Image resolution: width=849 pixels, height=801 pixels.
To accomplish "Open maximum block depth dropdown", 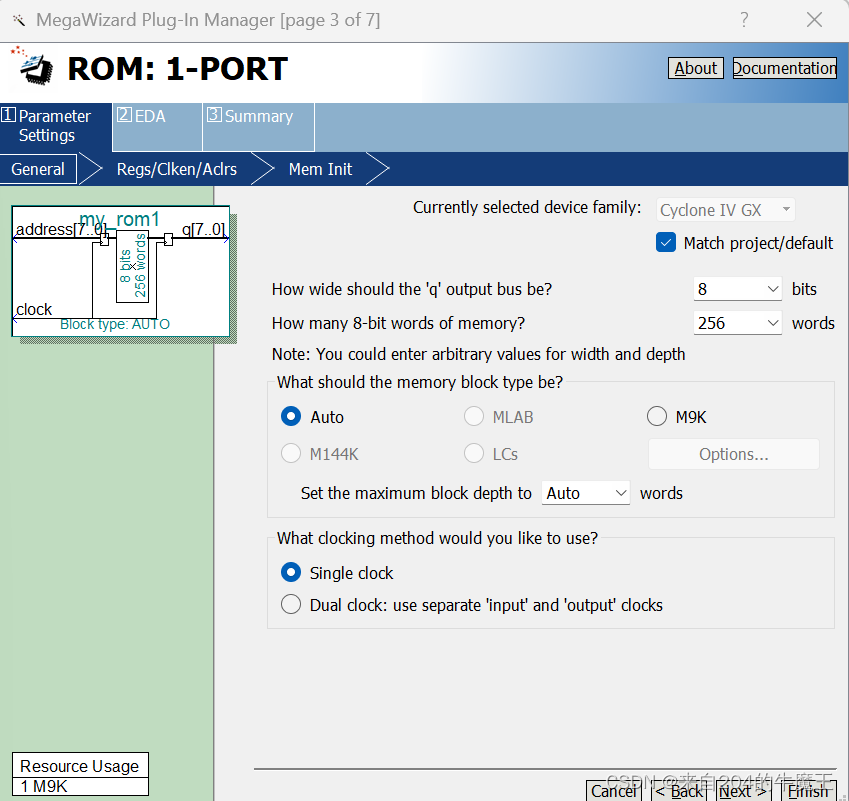I will 585,493.
